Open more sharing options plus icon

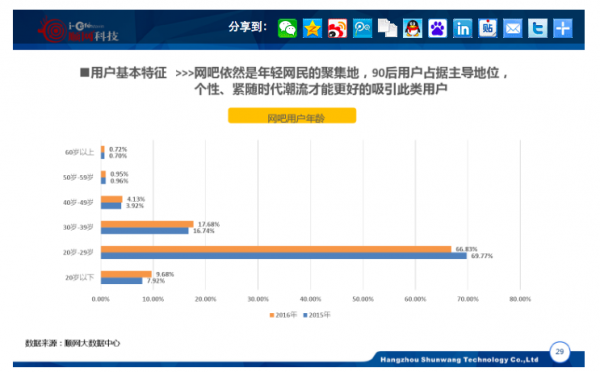pos(563,28)
